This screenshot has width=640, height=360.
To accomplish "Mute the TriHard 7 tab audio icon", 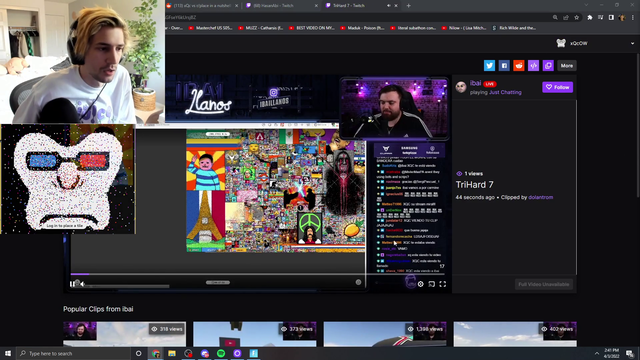I will coord(388,6).
